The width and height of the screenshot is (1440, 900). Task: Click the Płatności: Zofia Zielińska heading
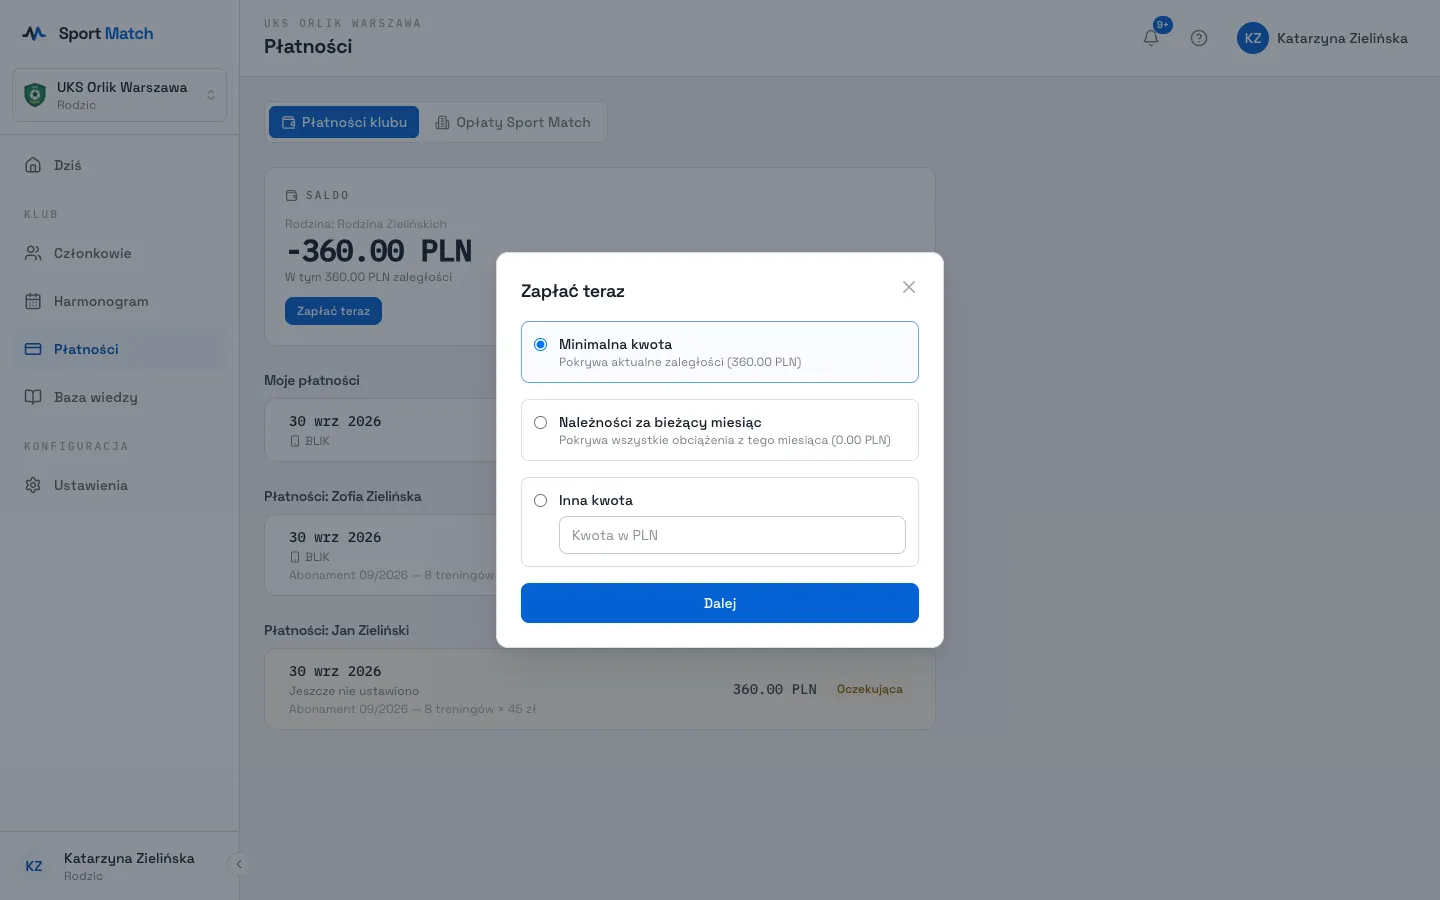(x=343, y=496)
